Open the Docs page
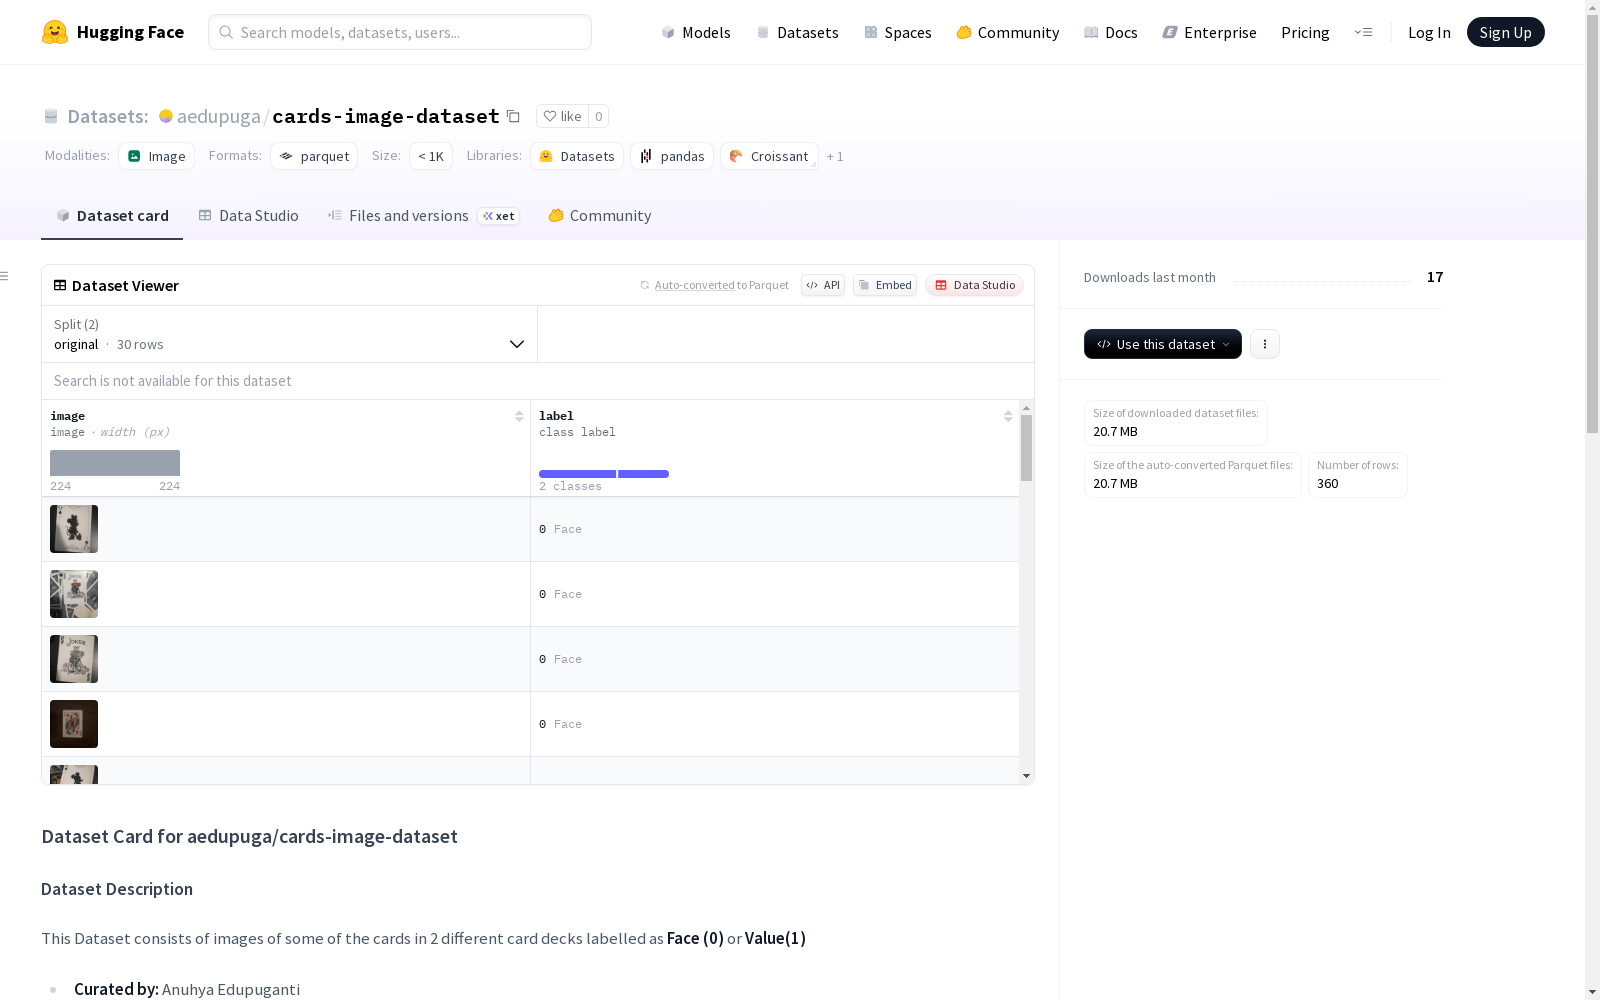This screenshot has width=1600, height=1000. pyautogui.click(x=1111, y=32)
